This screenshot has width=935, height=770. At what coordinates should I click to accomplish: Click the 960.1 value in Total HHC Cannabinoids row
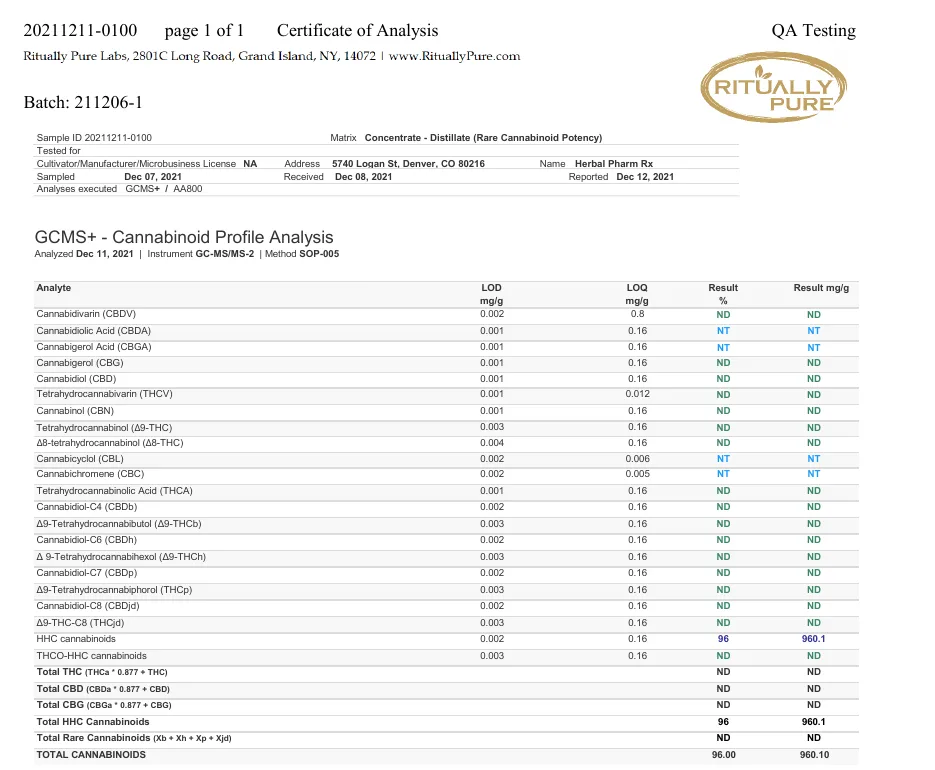click(813, 722)
